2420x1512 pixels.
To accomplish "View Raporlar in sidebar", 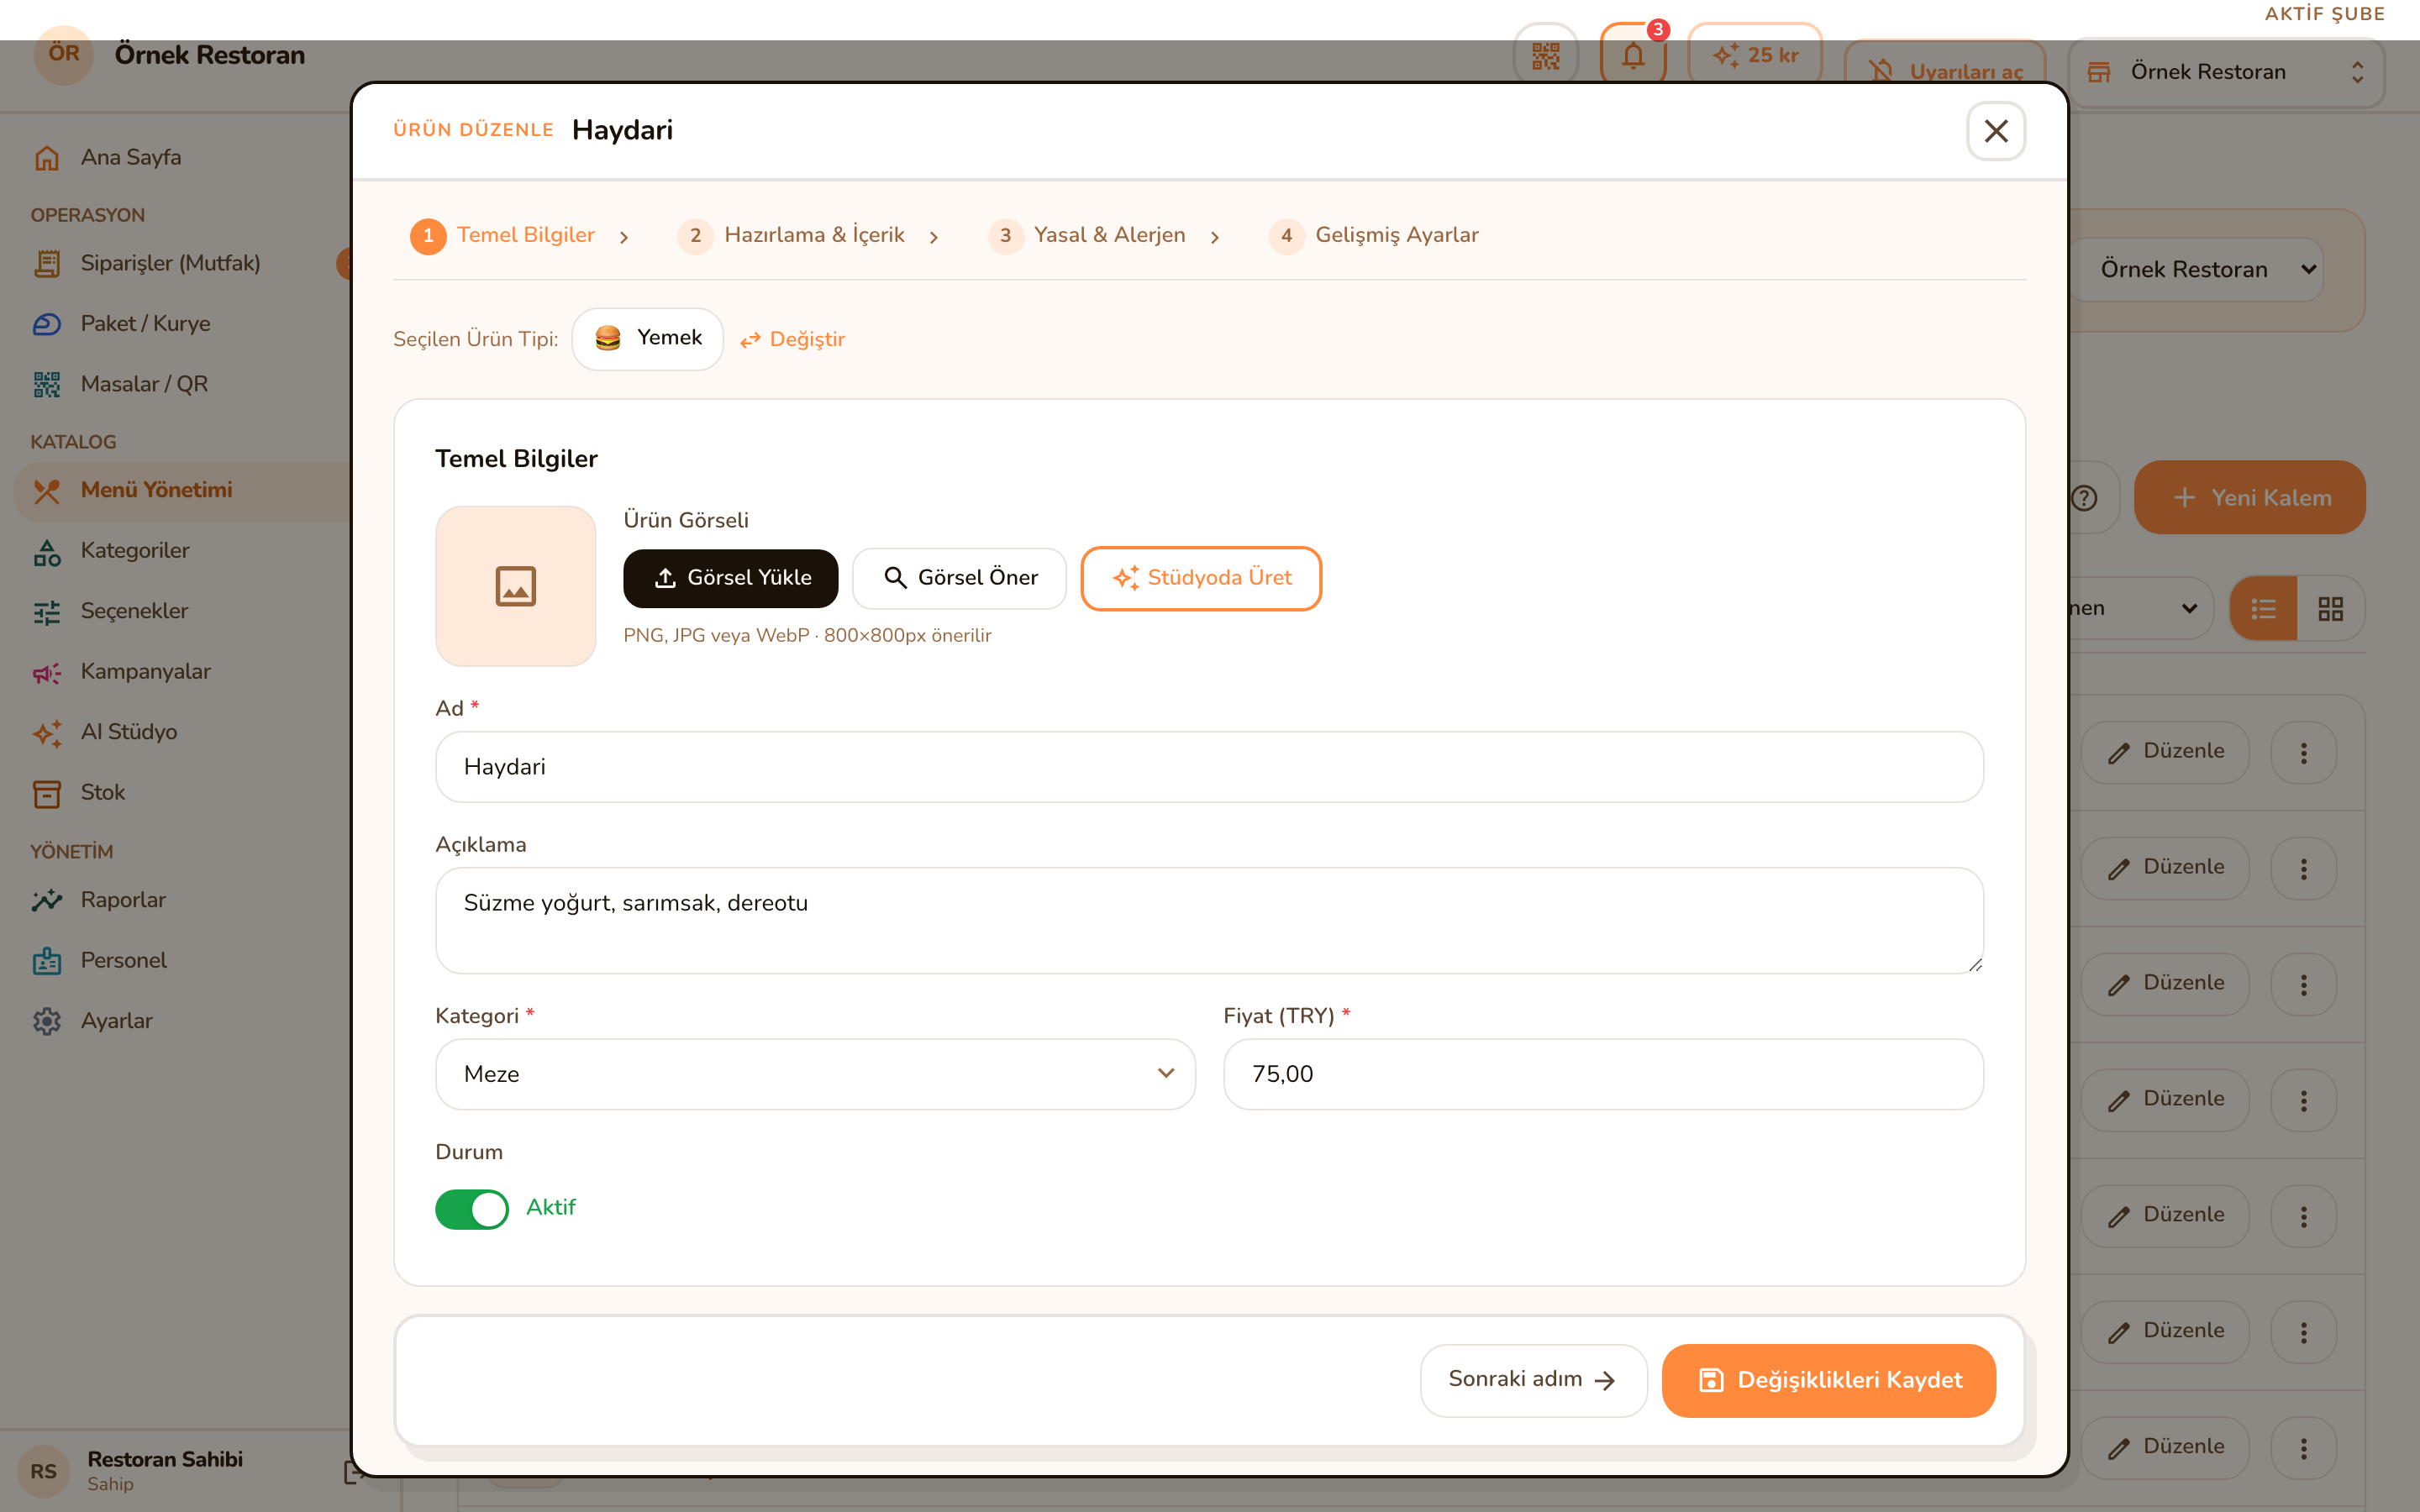I will point(123,900).
